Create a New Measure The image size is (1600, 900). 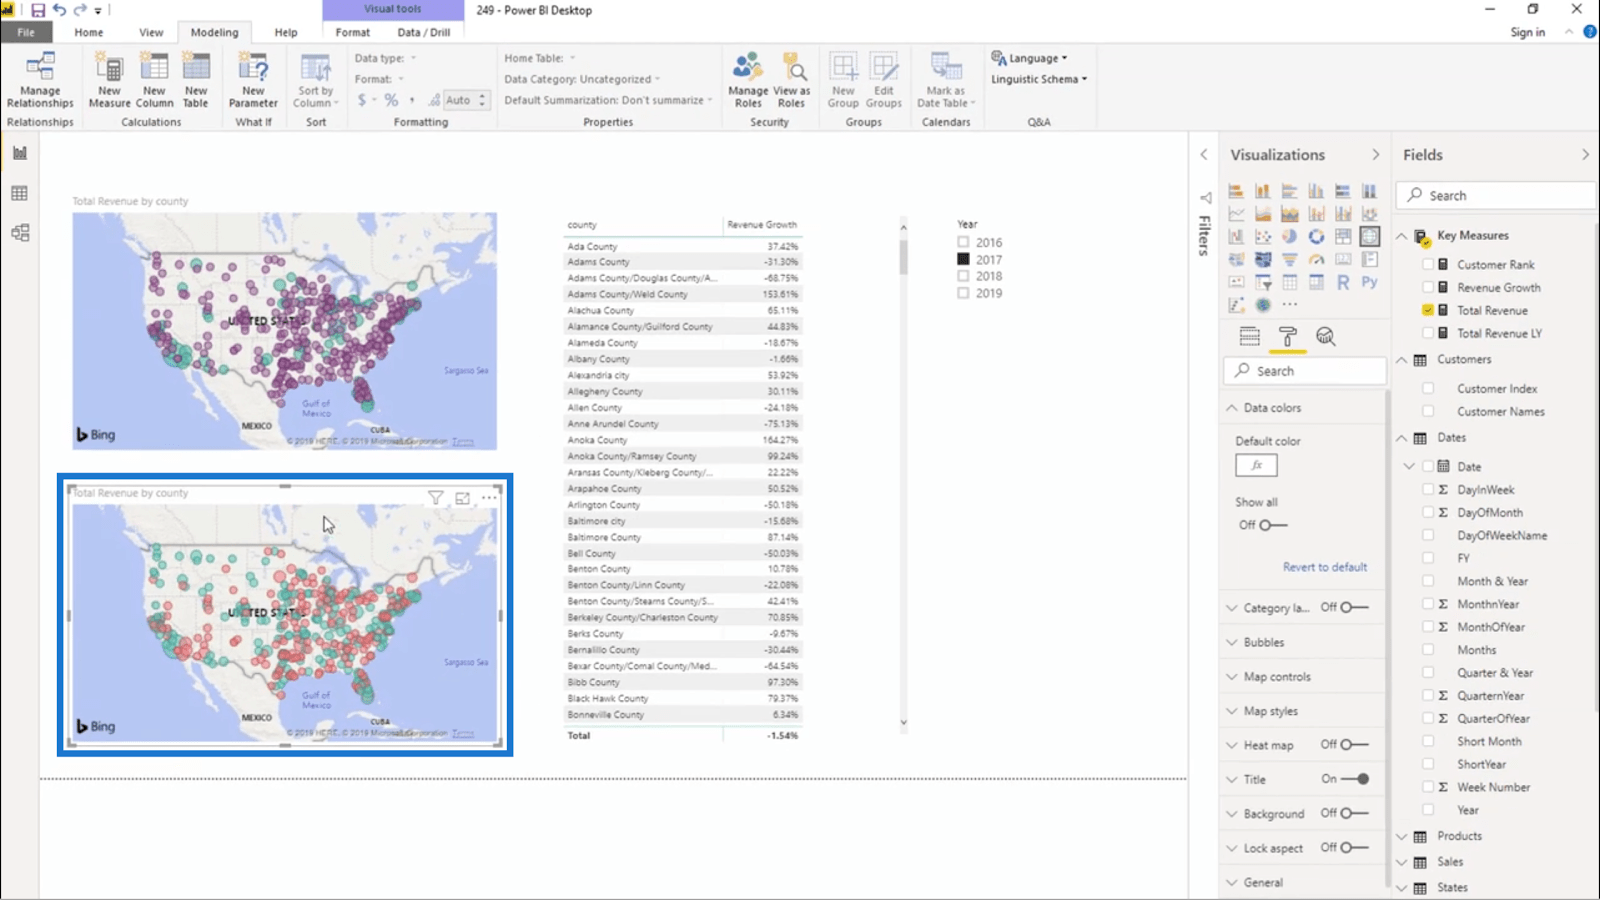click(109, 80)
